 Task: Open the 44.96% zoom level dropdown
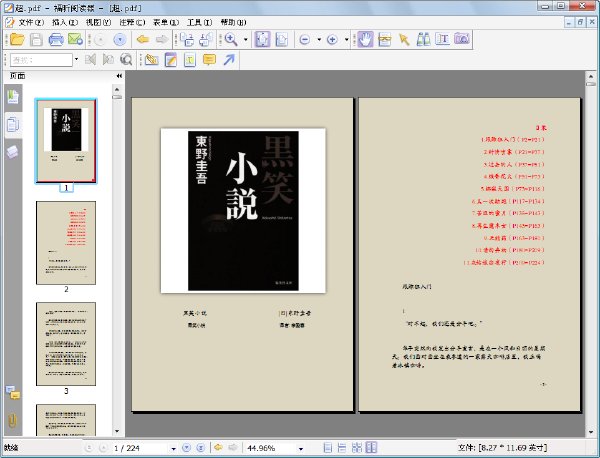(x=301, y=448)
